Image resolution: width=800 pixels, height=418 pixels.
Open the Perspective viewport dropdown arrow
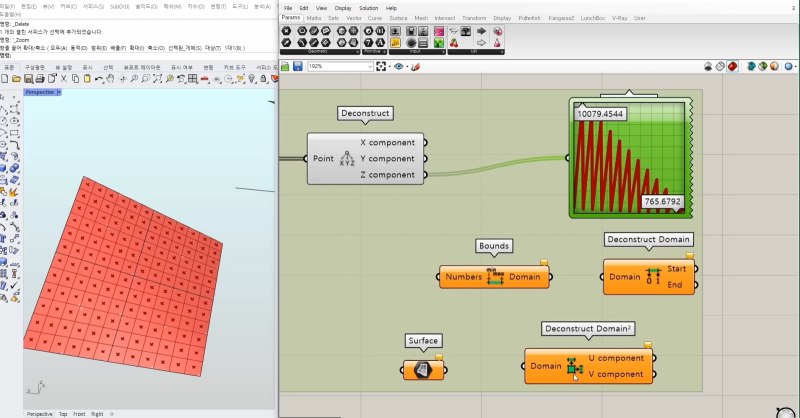tap(59, 92)
